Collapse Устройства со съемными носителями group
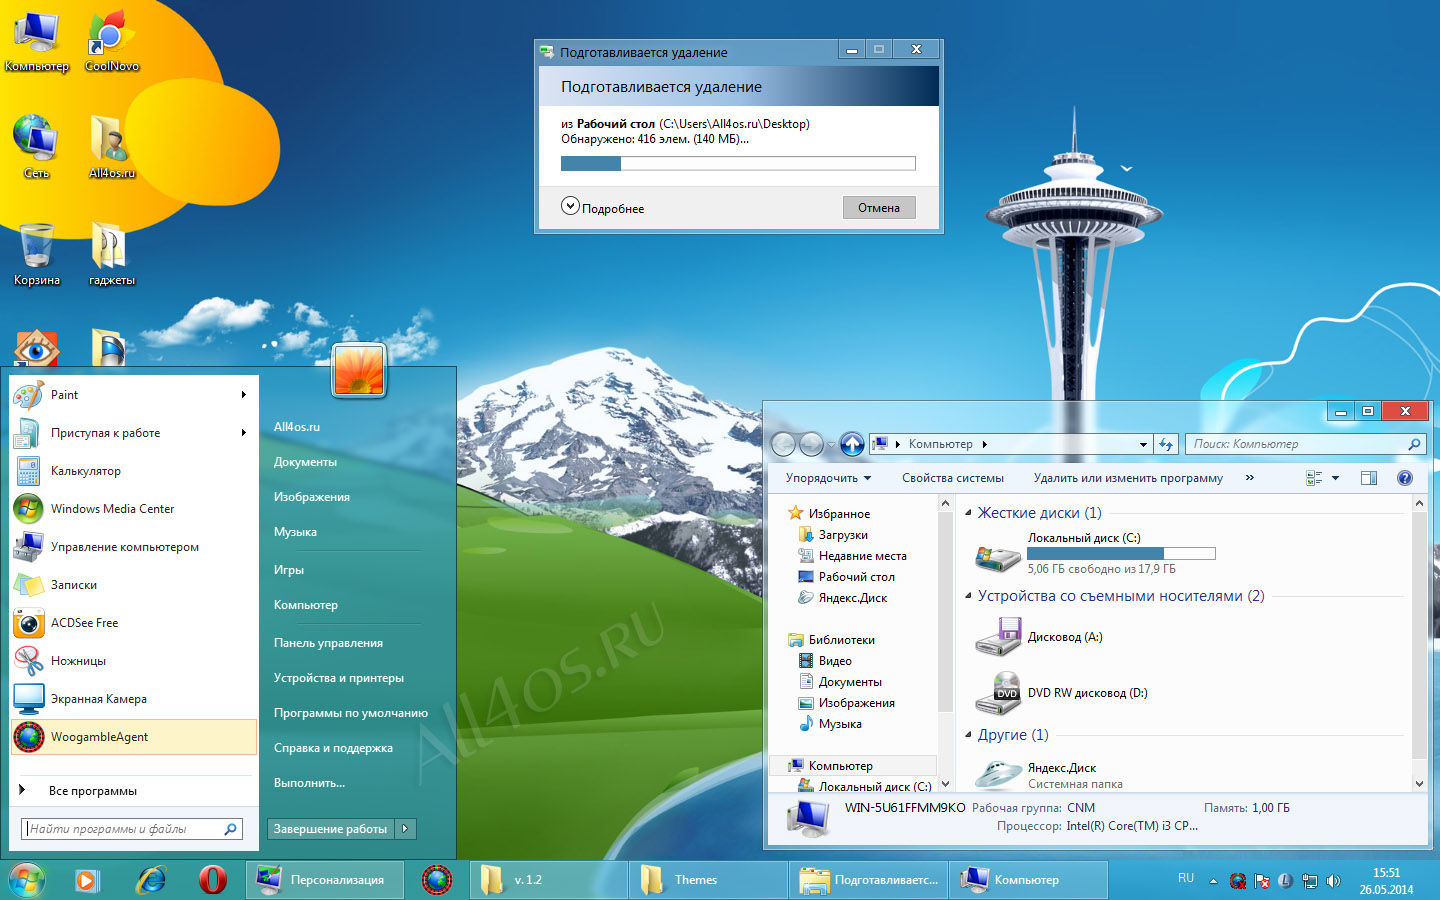 pos(968,596)
